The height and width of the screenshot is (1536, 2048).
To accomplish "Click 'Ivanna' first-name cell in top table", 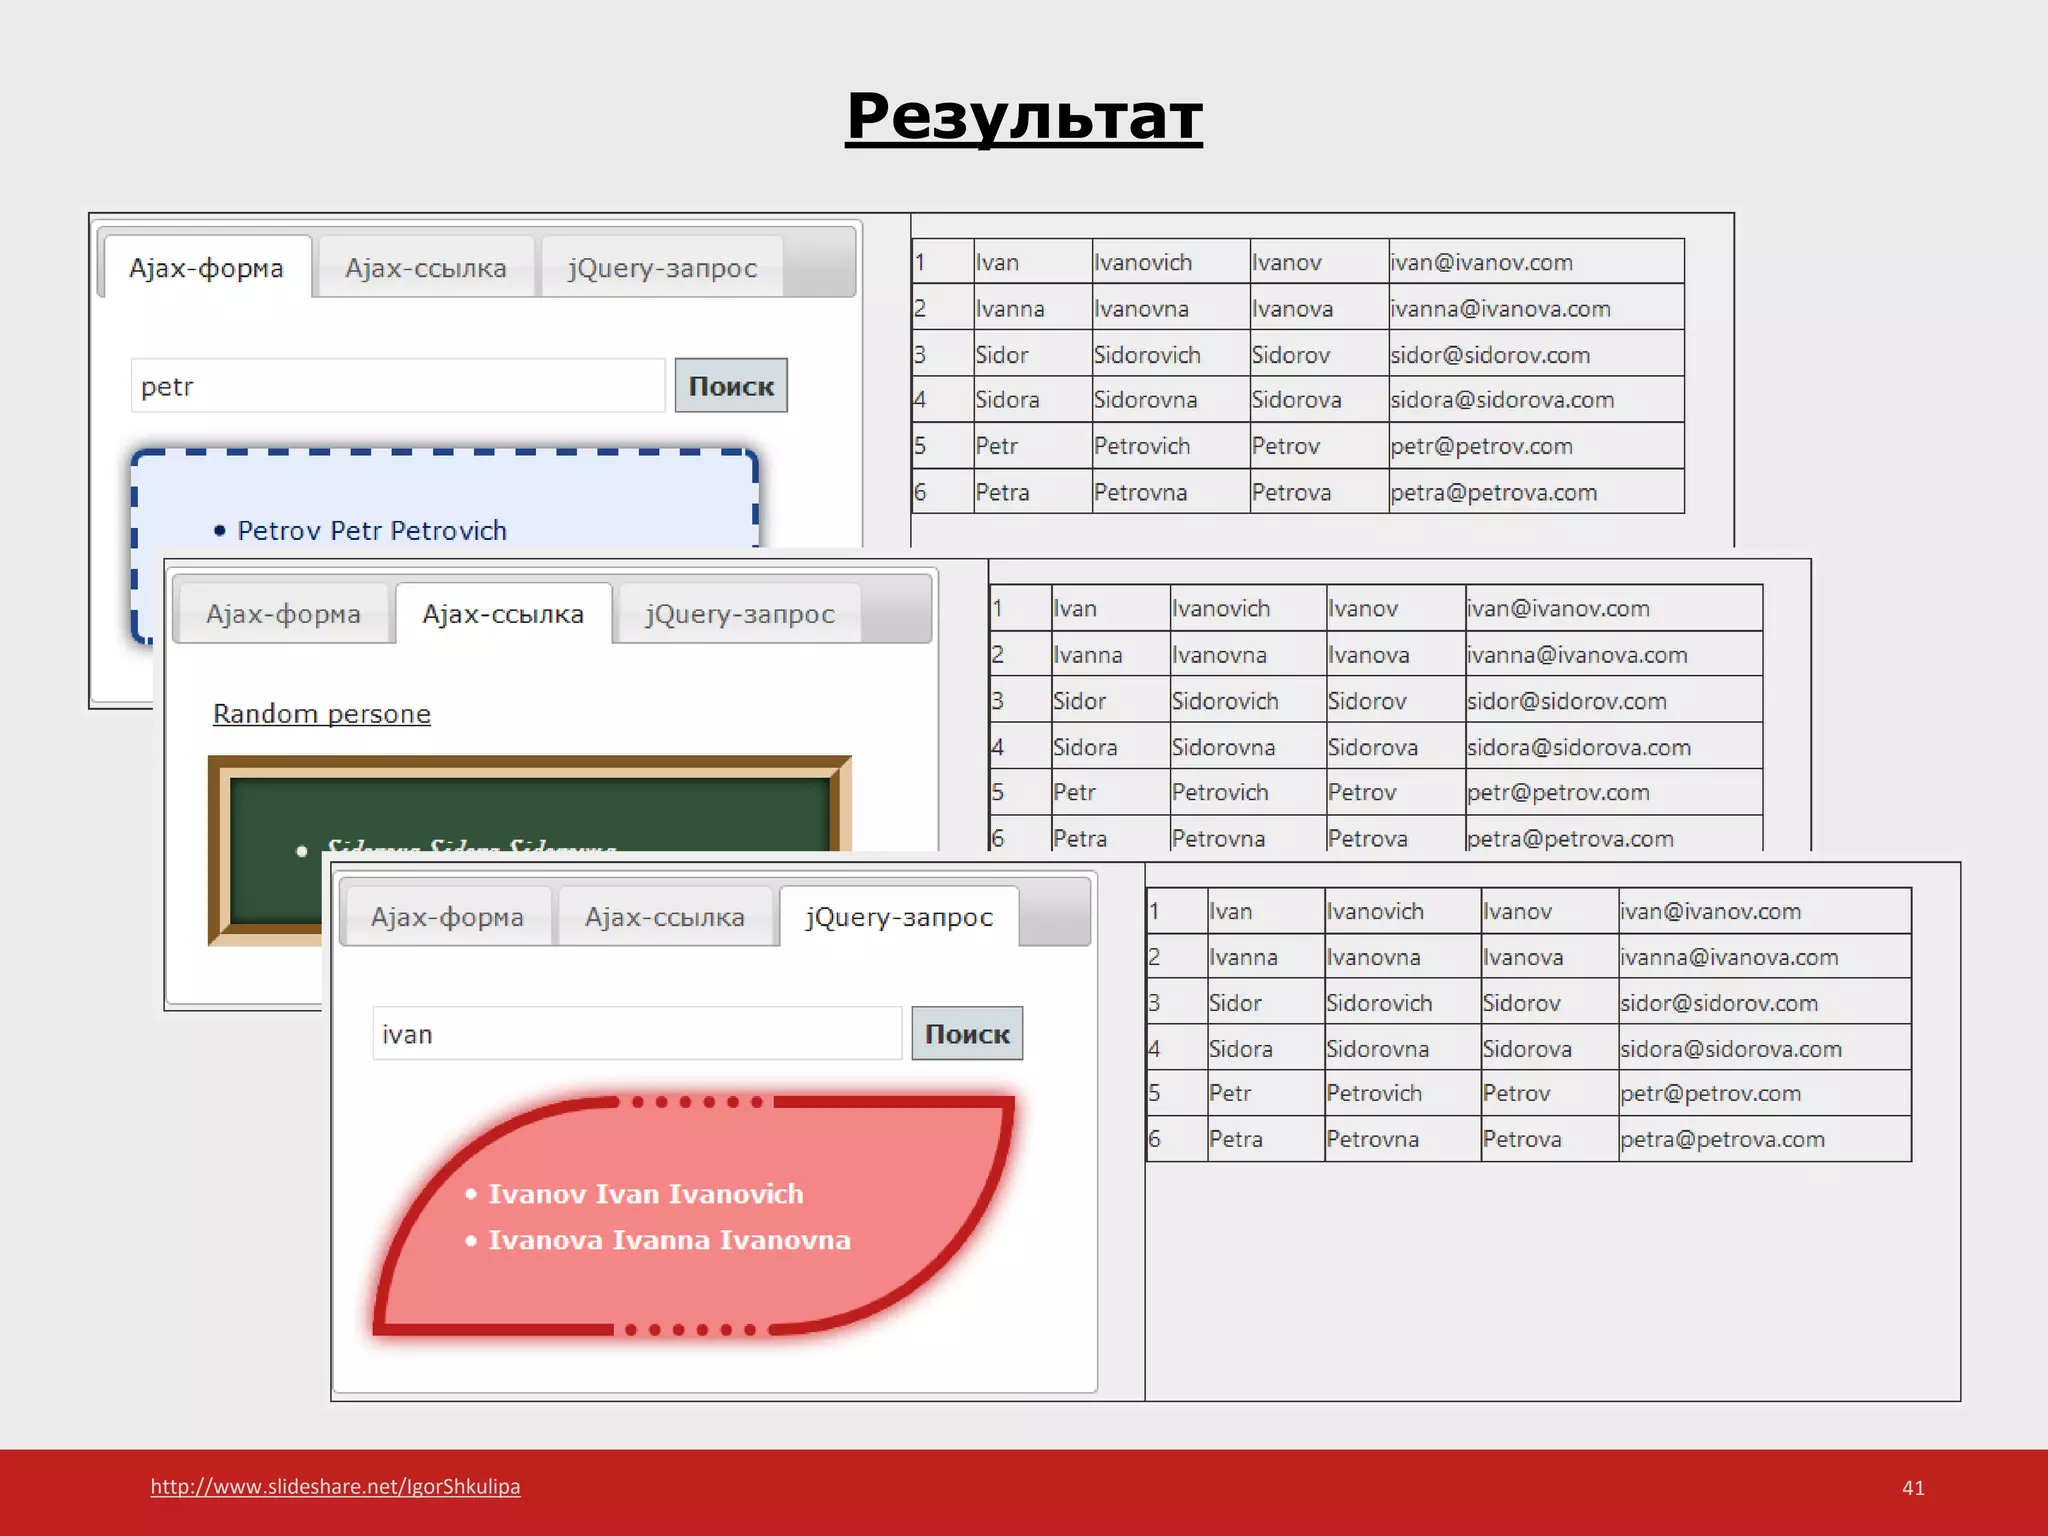I will pyautogui.click(x=1033, y=308).
